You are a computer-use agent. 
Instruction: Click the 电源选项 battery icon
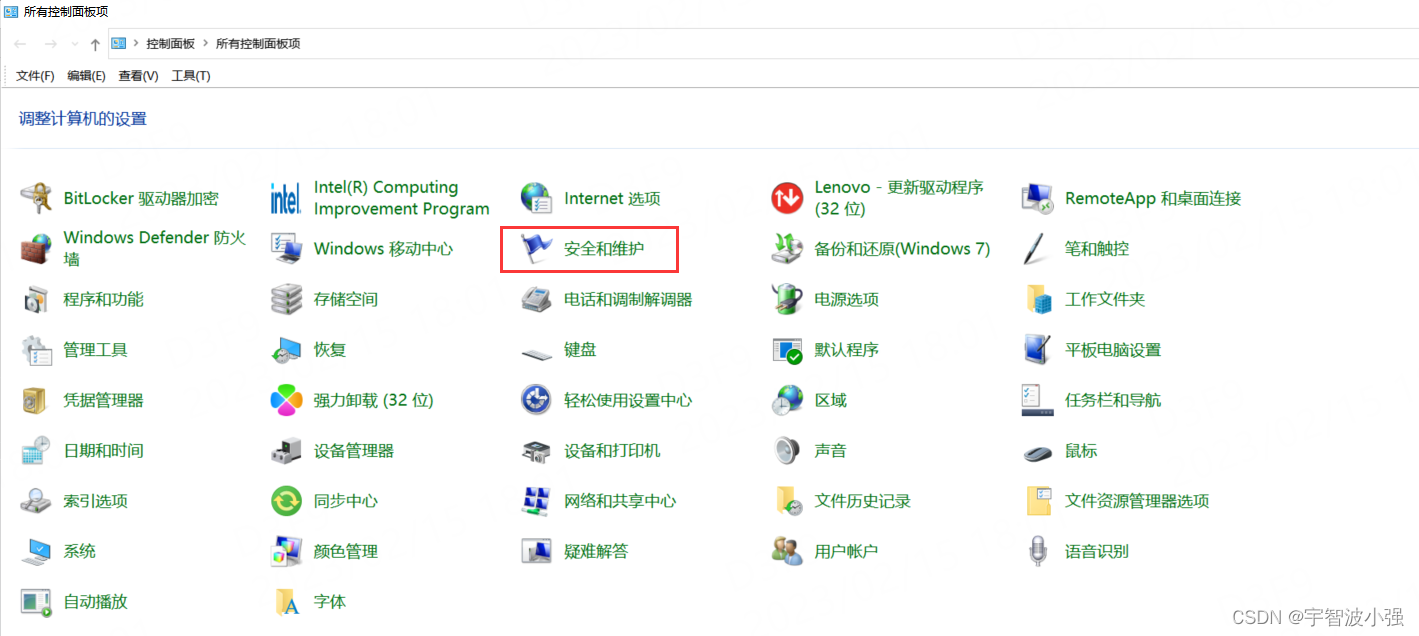[788, 299]
